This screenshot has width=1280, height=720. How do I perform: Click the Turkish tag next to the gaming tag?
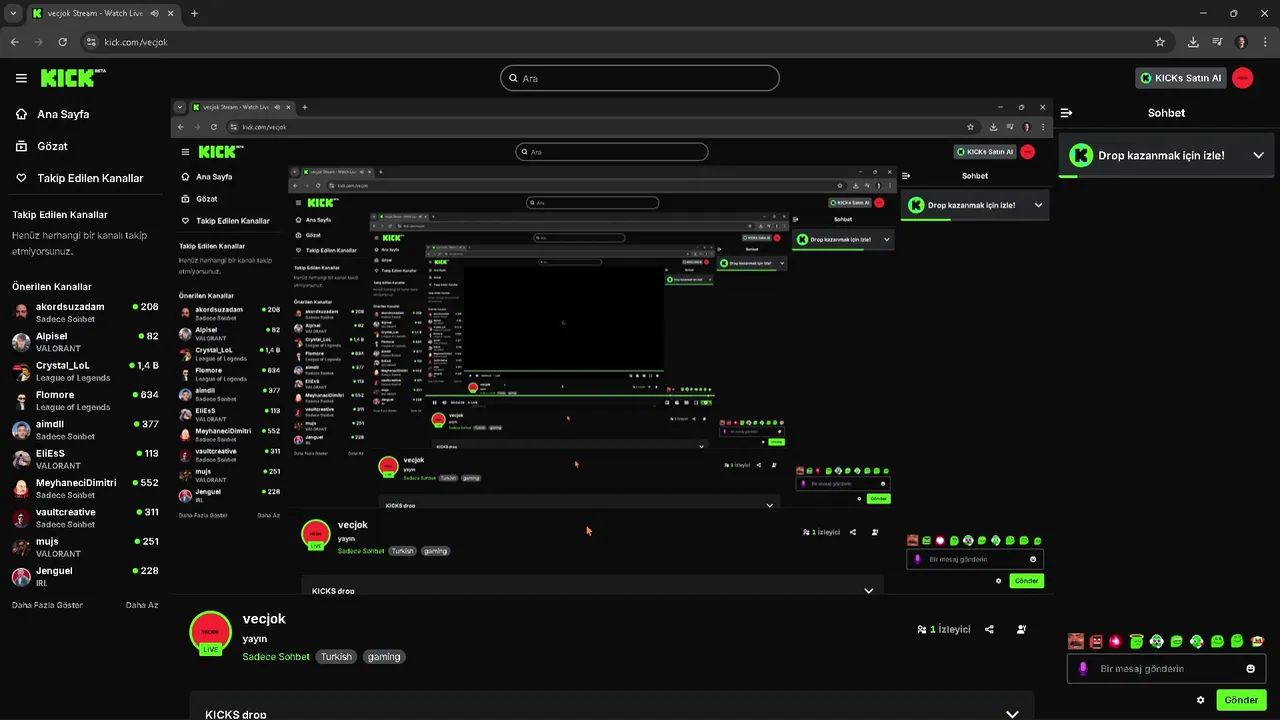pyautogui.click(x=336, y=657)
